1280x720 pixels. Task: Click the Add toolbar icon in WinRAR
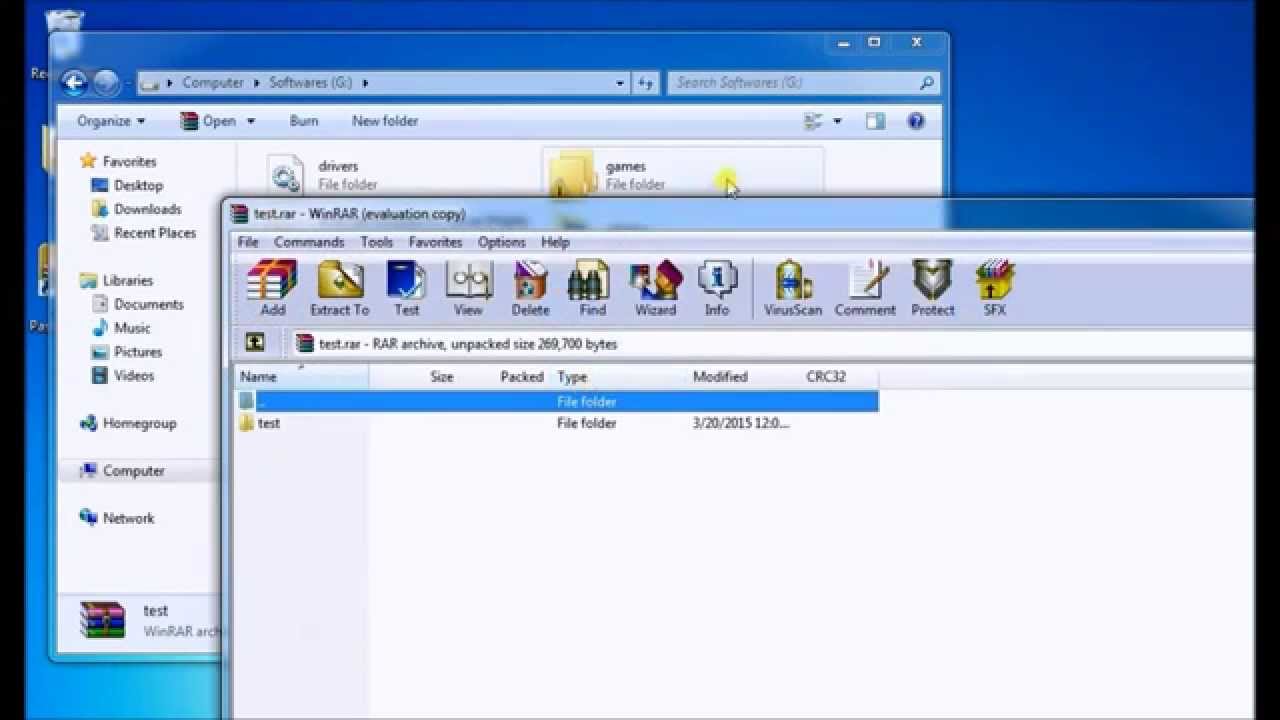[x=272, y=288]
